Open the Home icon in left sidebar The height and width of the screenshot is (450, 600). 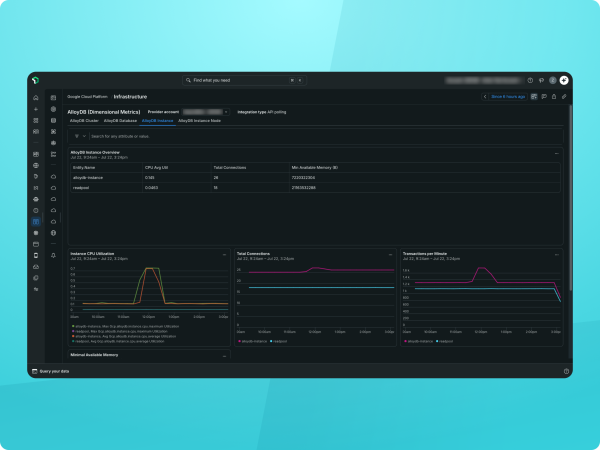[36, 98]
